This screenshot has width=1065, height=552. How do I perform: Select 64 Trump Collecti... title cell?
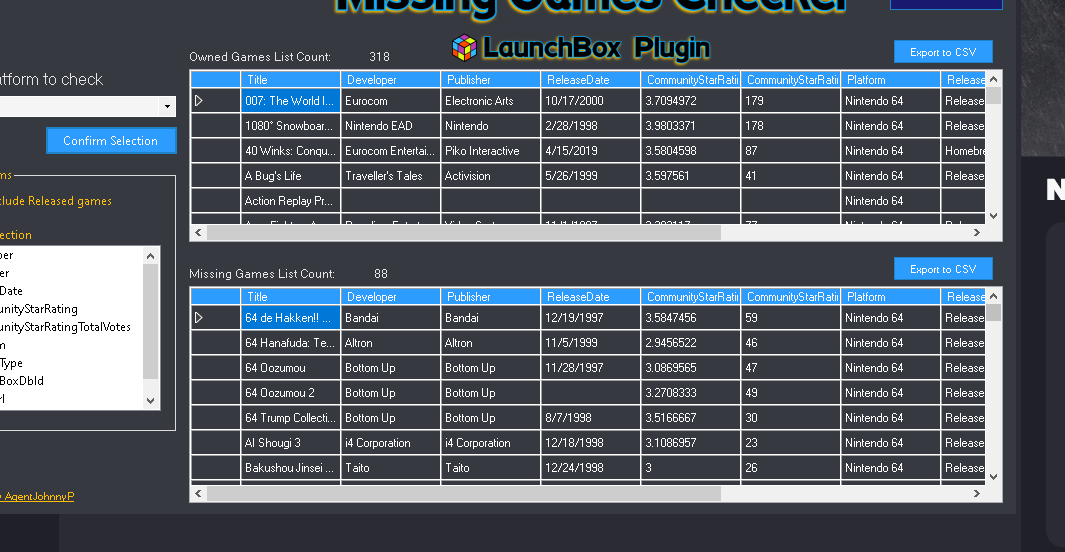[290, 418]
